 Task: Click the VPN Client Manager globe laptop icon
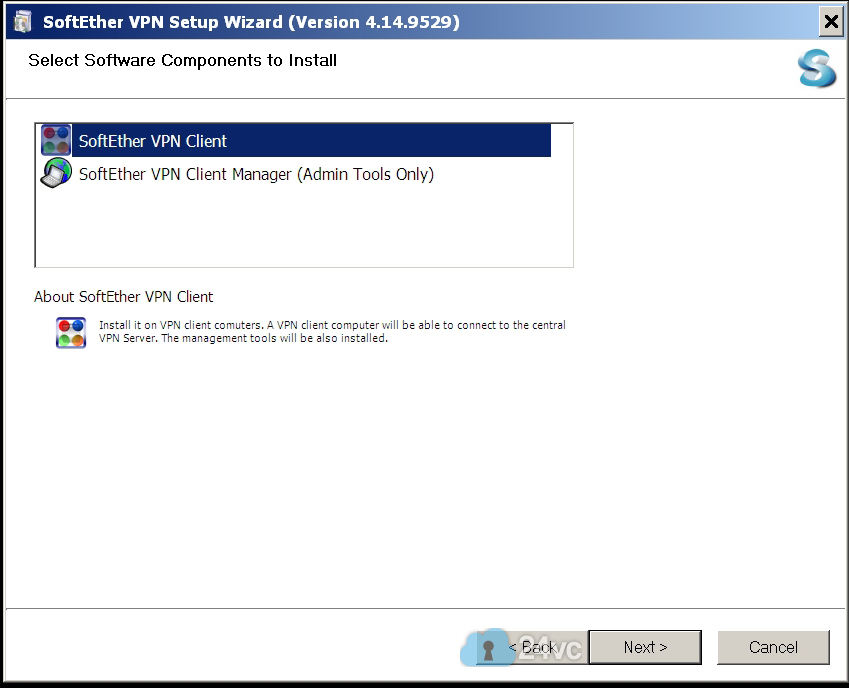click(x=56, y=173)
